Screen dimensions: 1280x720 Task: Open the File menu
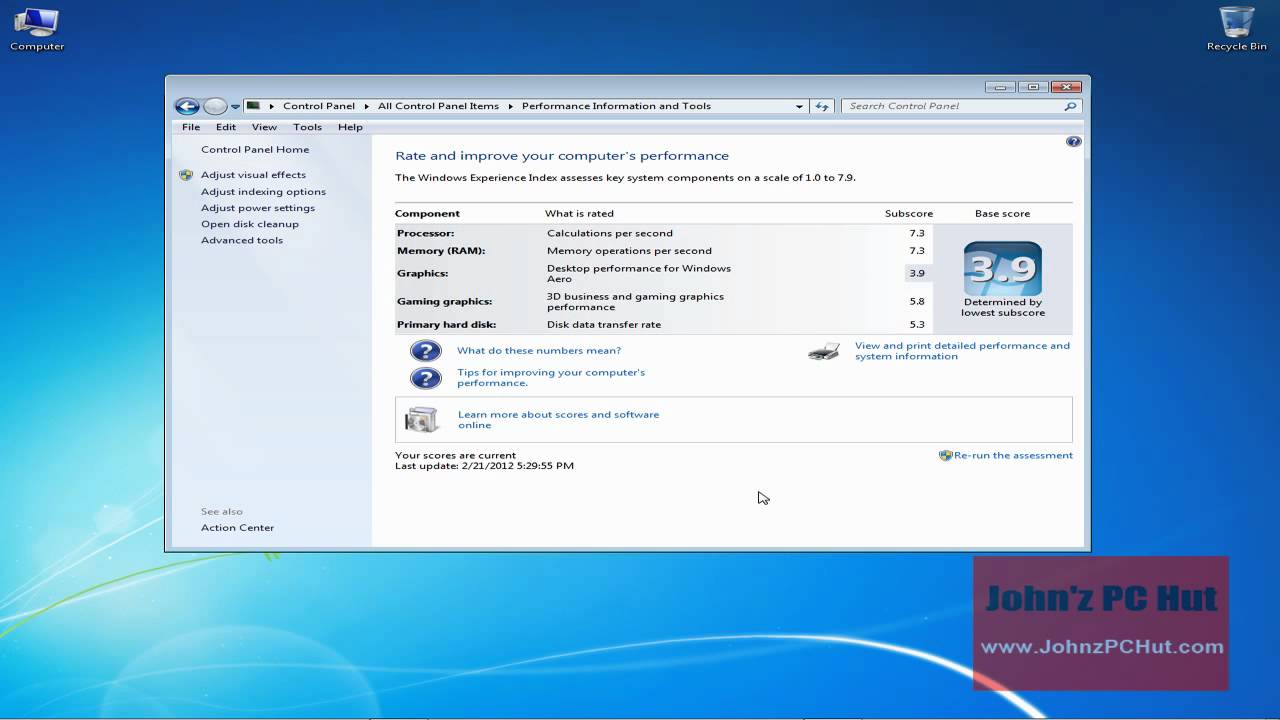(x=191, y=127)
